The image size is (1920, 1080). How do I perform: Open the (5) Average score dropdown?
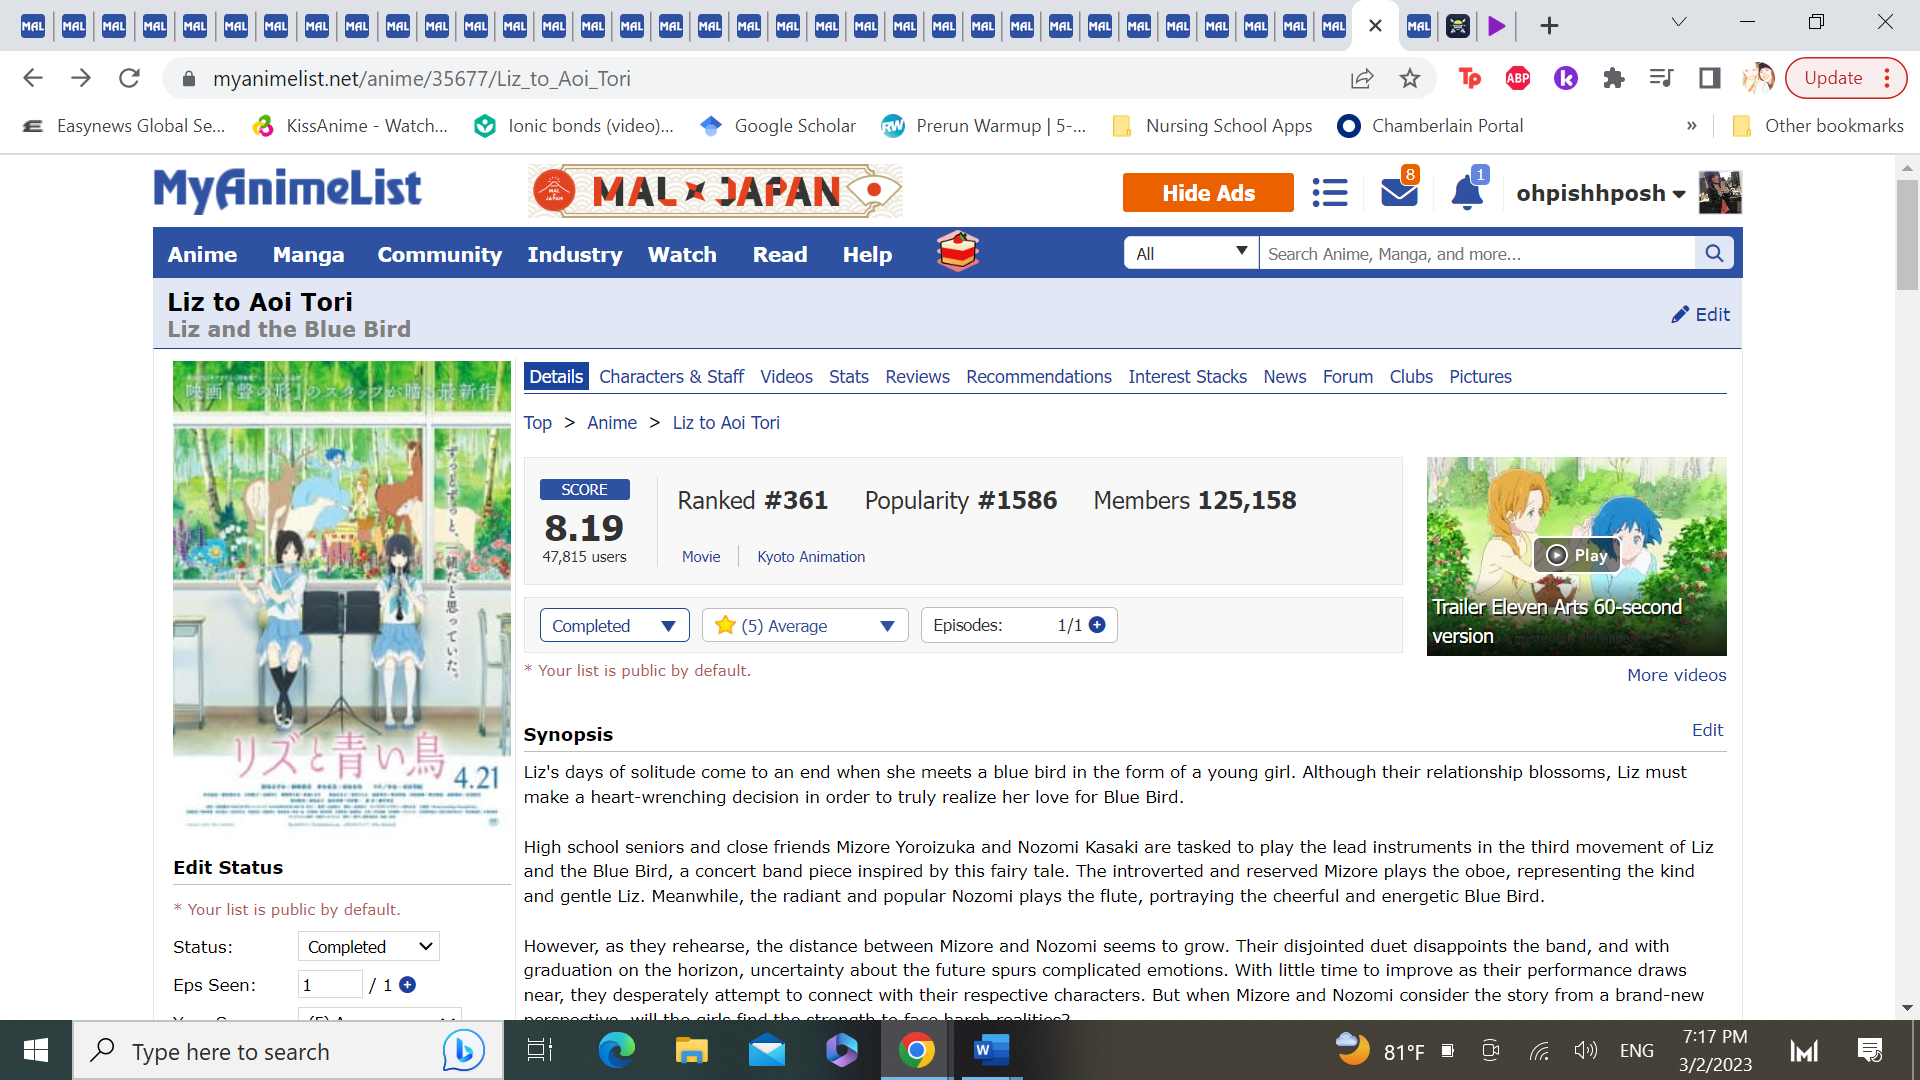[x=805, y=625]
